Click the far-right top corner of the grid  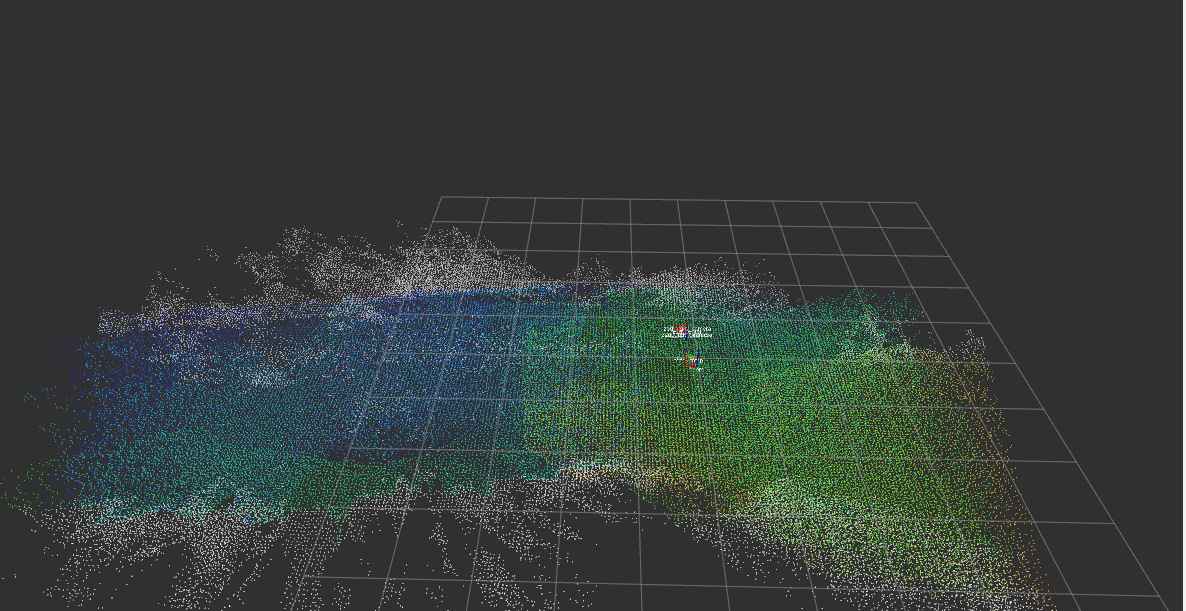[916, 203]
